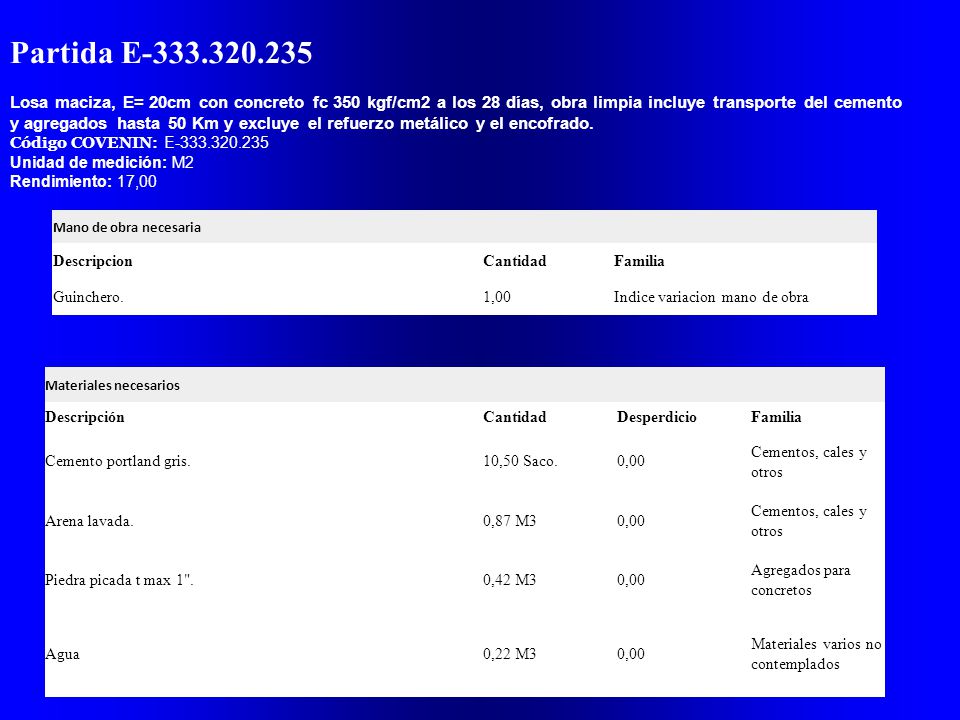Click the title 'Partida E-333.320.235'
This screenshot has height=720, width=960.
coord(162,53)
